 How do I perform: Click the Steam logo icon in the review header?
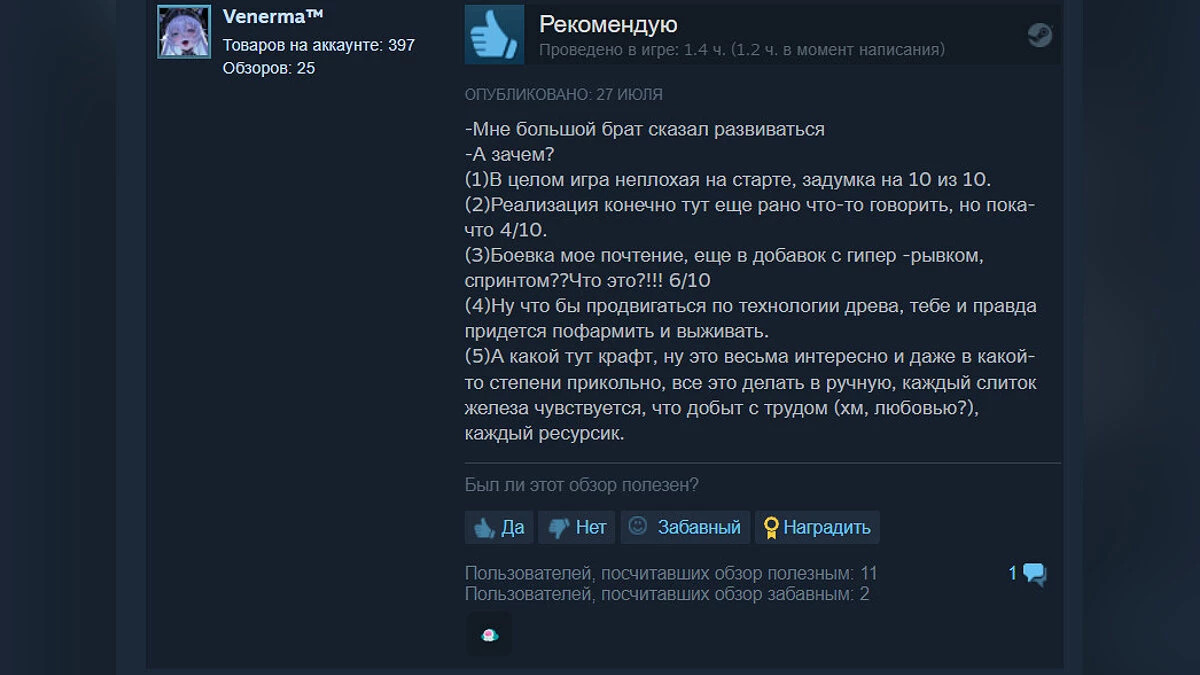tap(1039, 35)
